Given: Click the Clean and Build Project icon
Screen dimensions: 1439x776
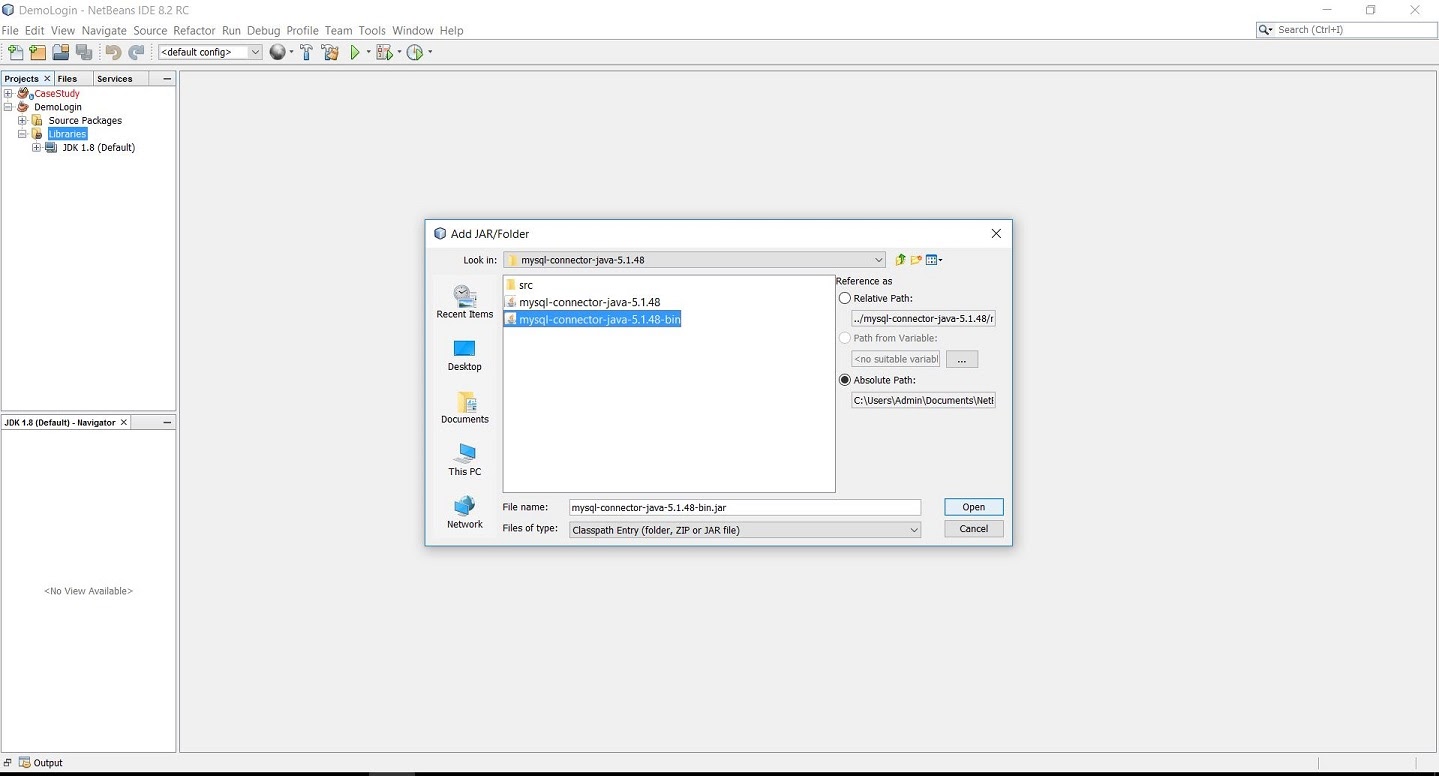Looking at the screenshot, I should click(330, 52).
